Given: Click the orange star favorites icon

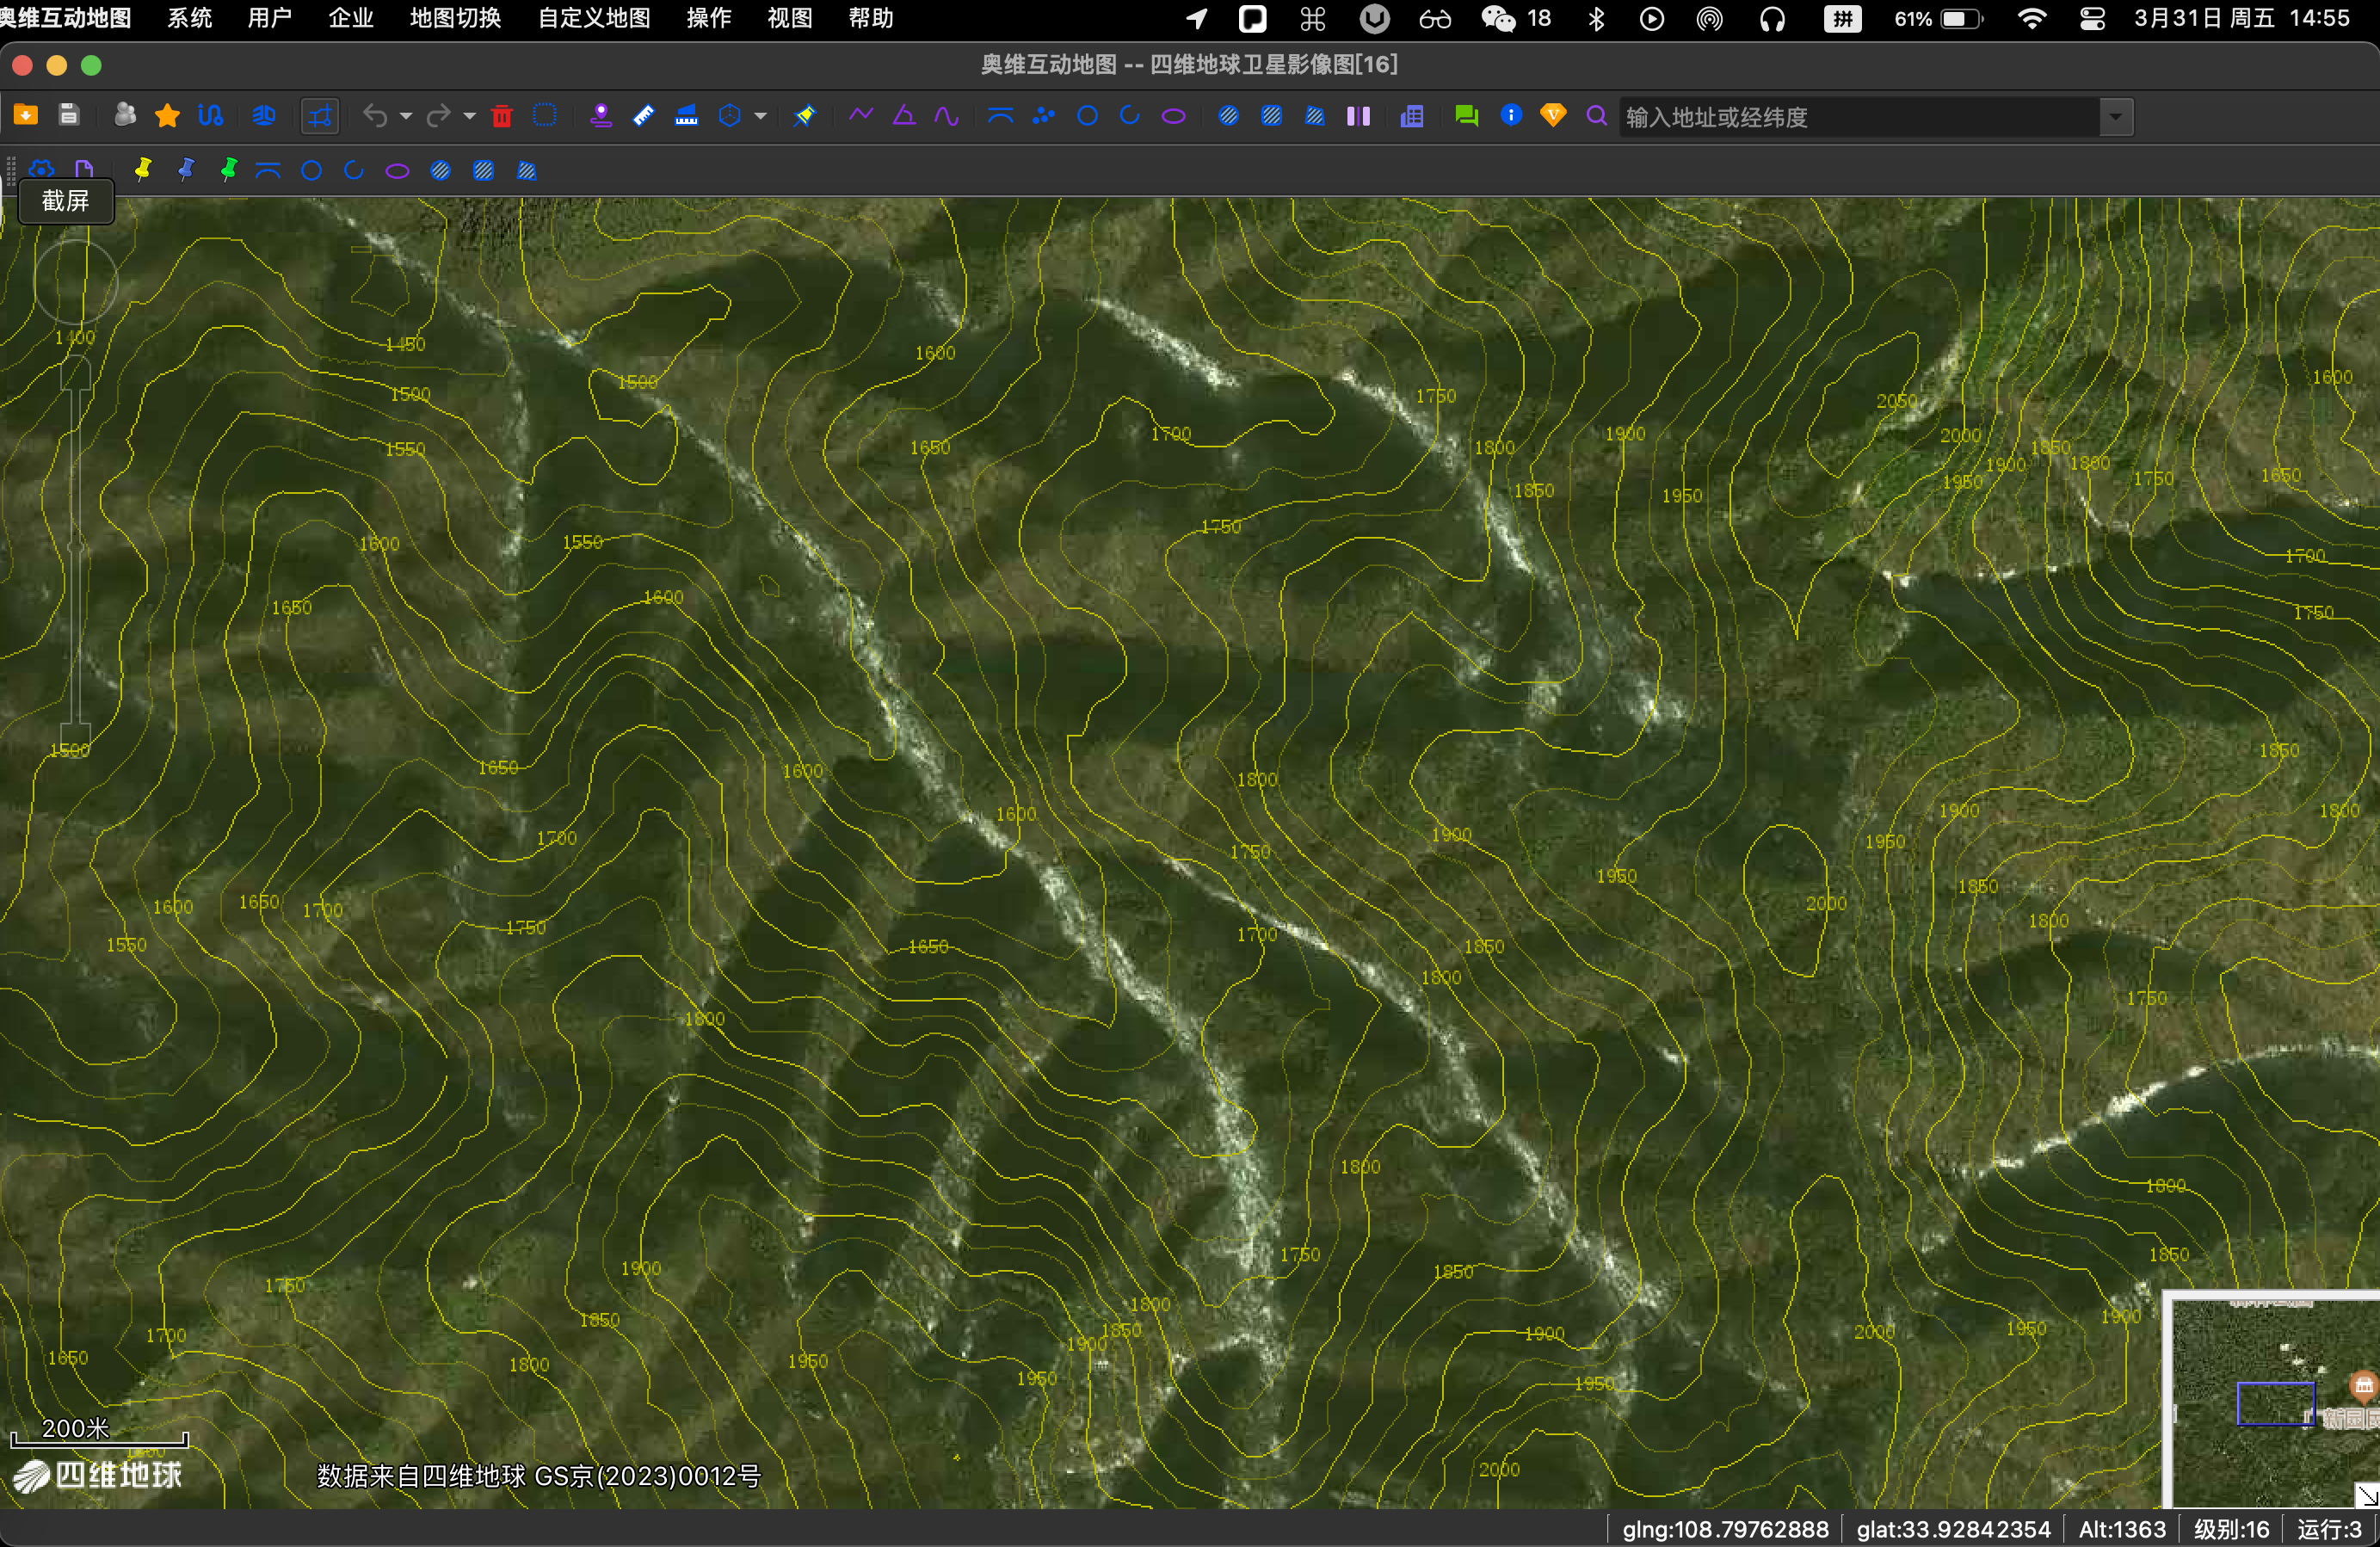Looking at the screenshot, I should pos(167,116).
